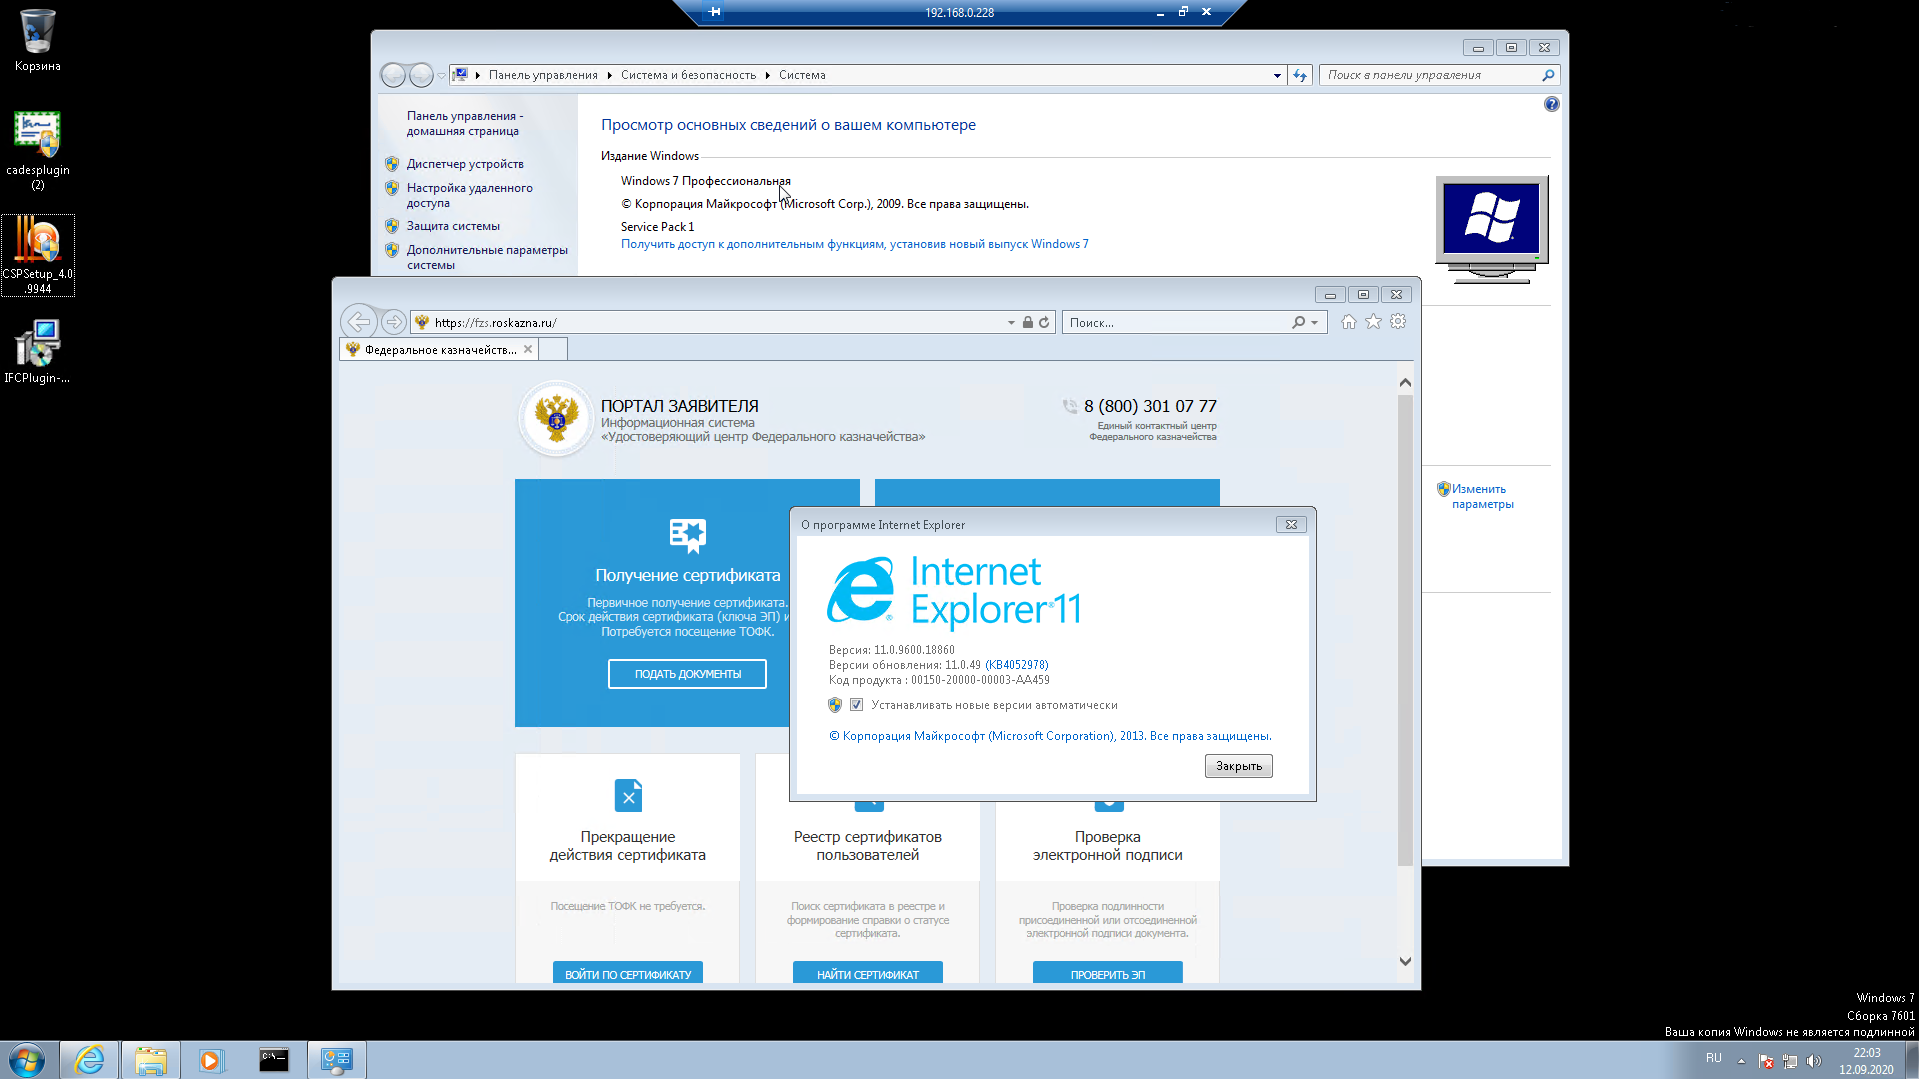1919x1079 pixels.
Task: Click the Control Panel search input field
Action: tap(1430, 75)
